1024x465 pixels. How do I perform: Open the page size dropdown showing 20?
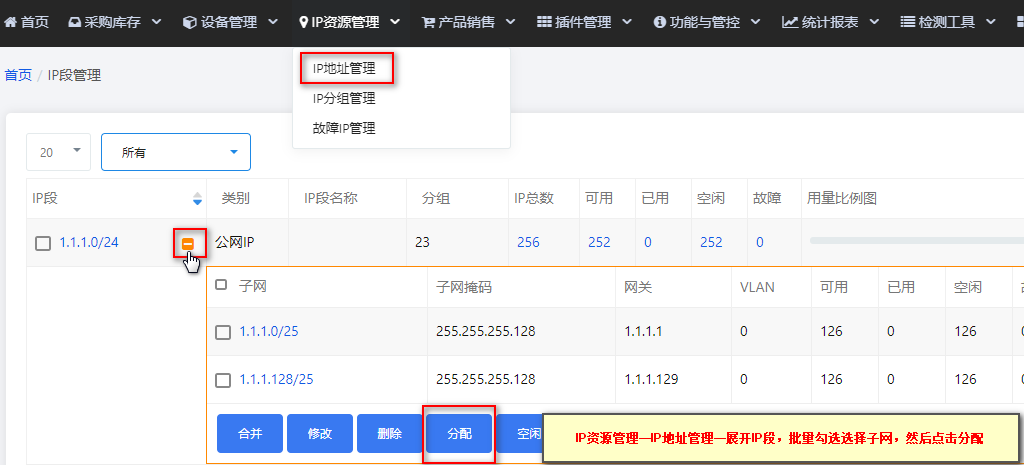pos(58,152)
